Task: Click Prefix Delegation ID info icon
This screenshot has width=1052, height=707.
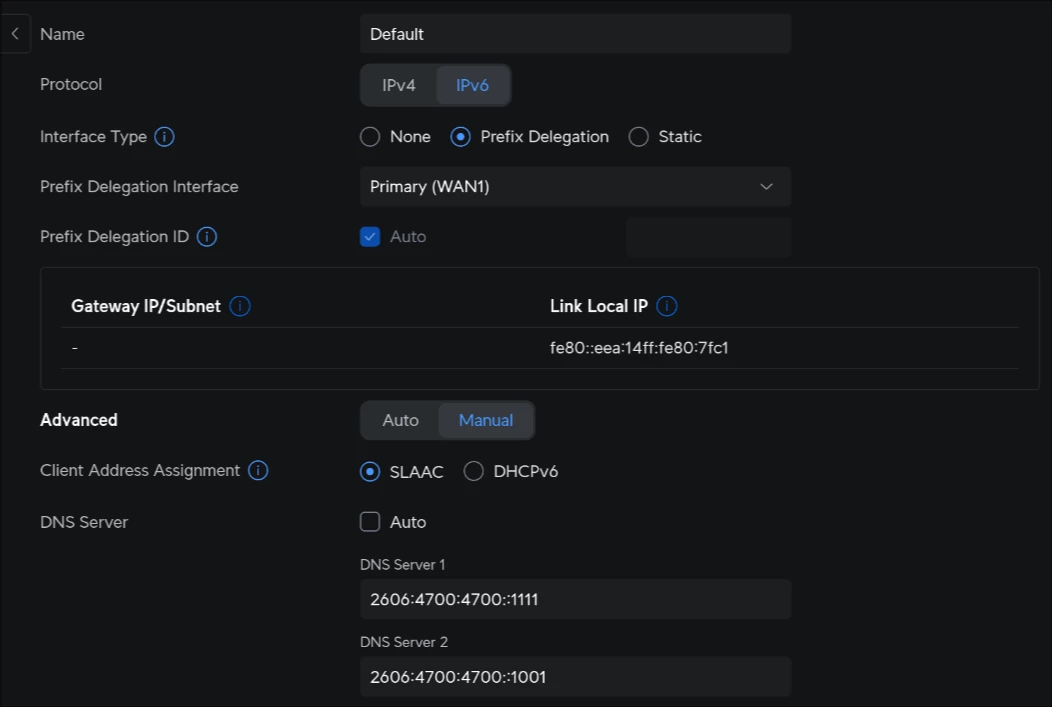Action: click(207, 237)
